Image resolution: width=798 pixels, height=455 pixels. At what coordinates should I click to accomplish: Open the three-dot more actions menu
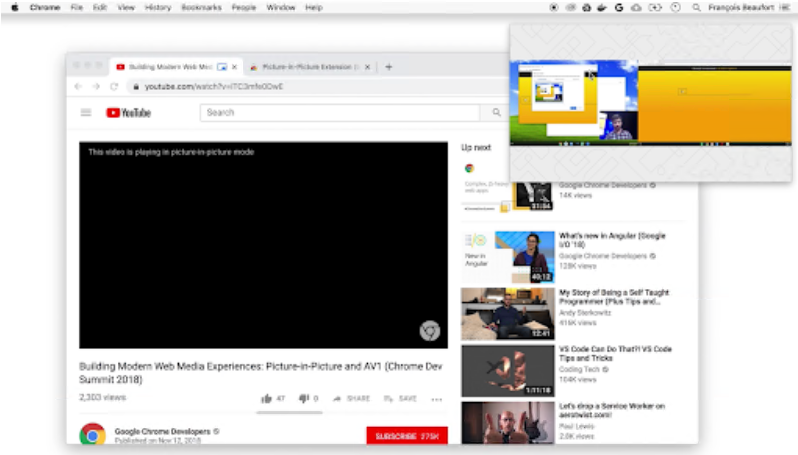pyautogui.click(x=436, y=398)
